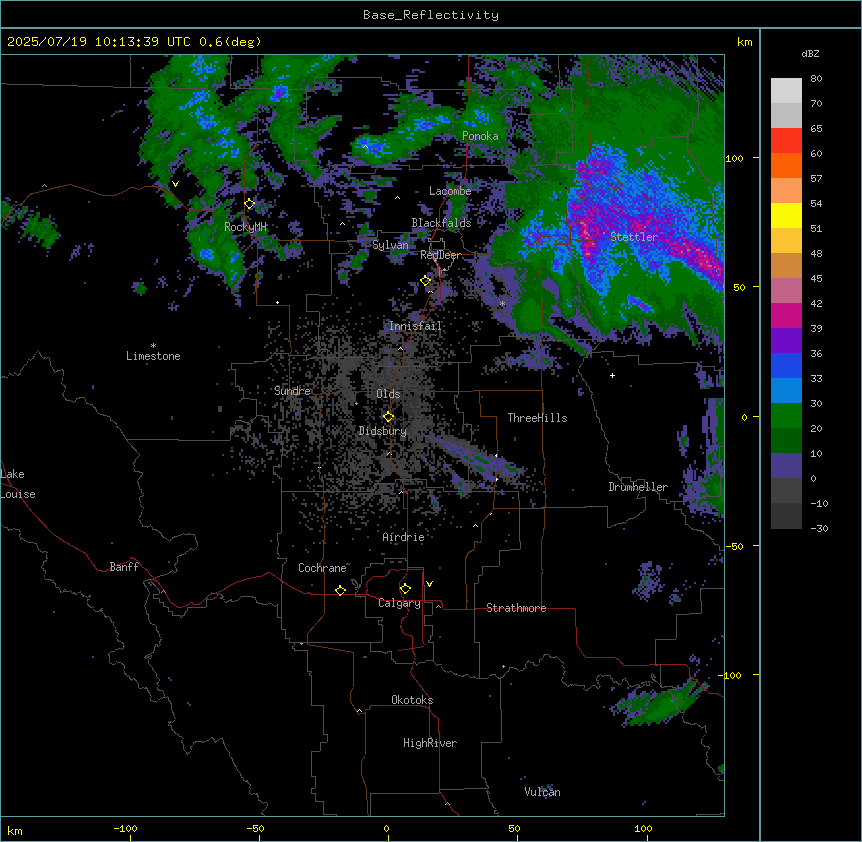Click the yellow V marker east of Calgary
This screenshot has height=842, width=862.
pyautogui.click(x=429, y=584)
